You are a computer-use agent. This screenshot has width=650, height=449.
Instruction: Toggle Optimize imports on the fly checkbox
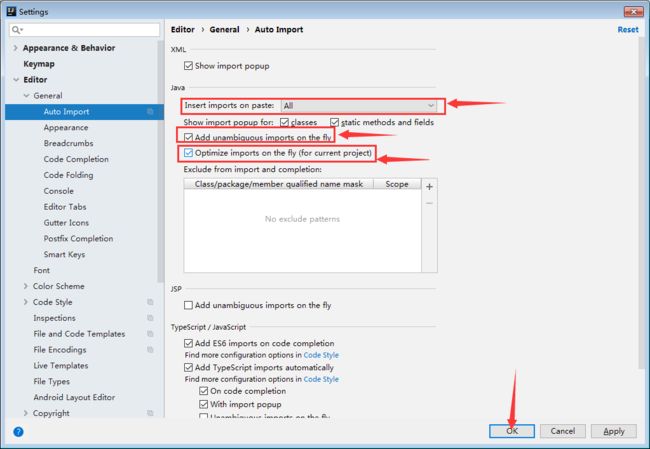188,153
